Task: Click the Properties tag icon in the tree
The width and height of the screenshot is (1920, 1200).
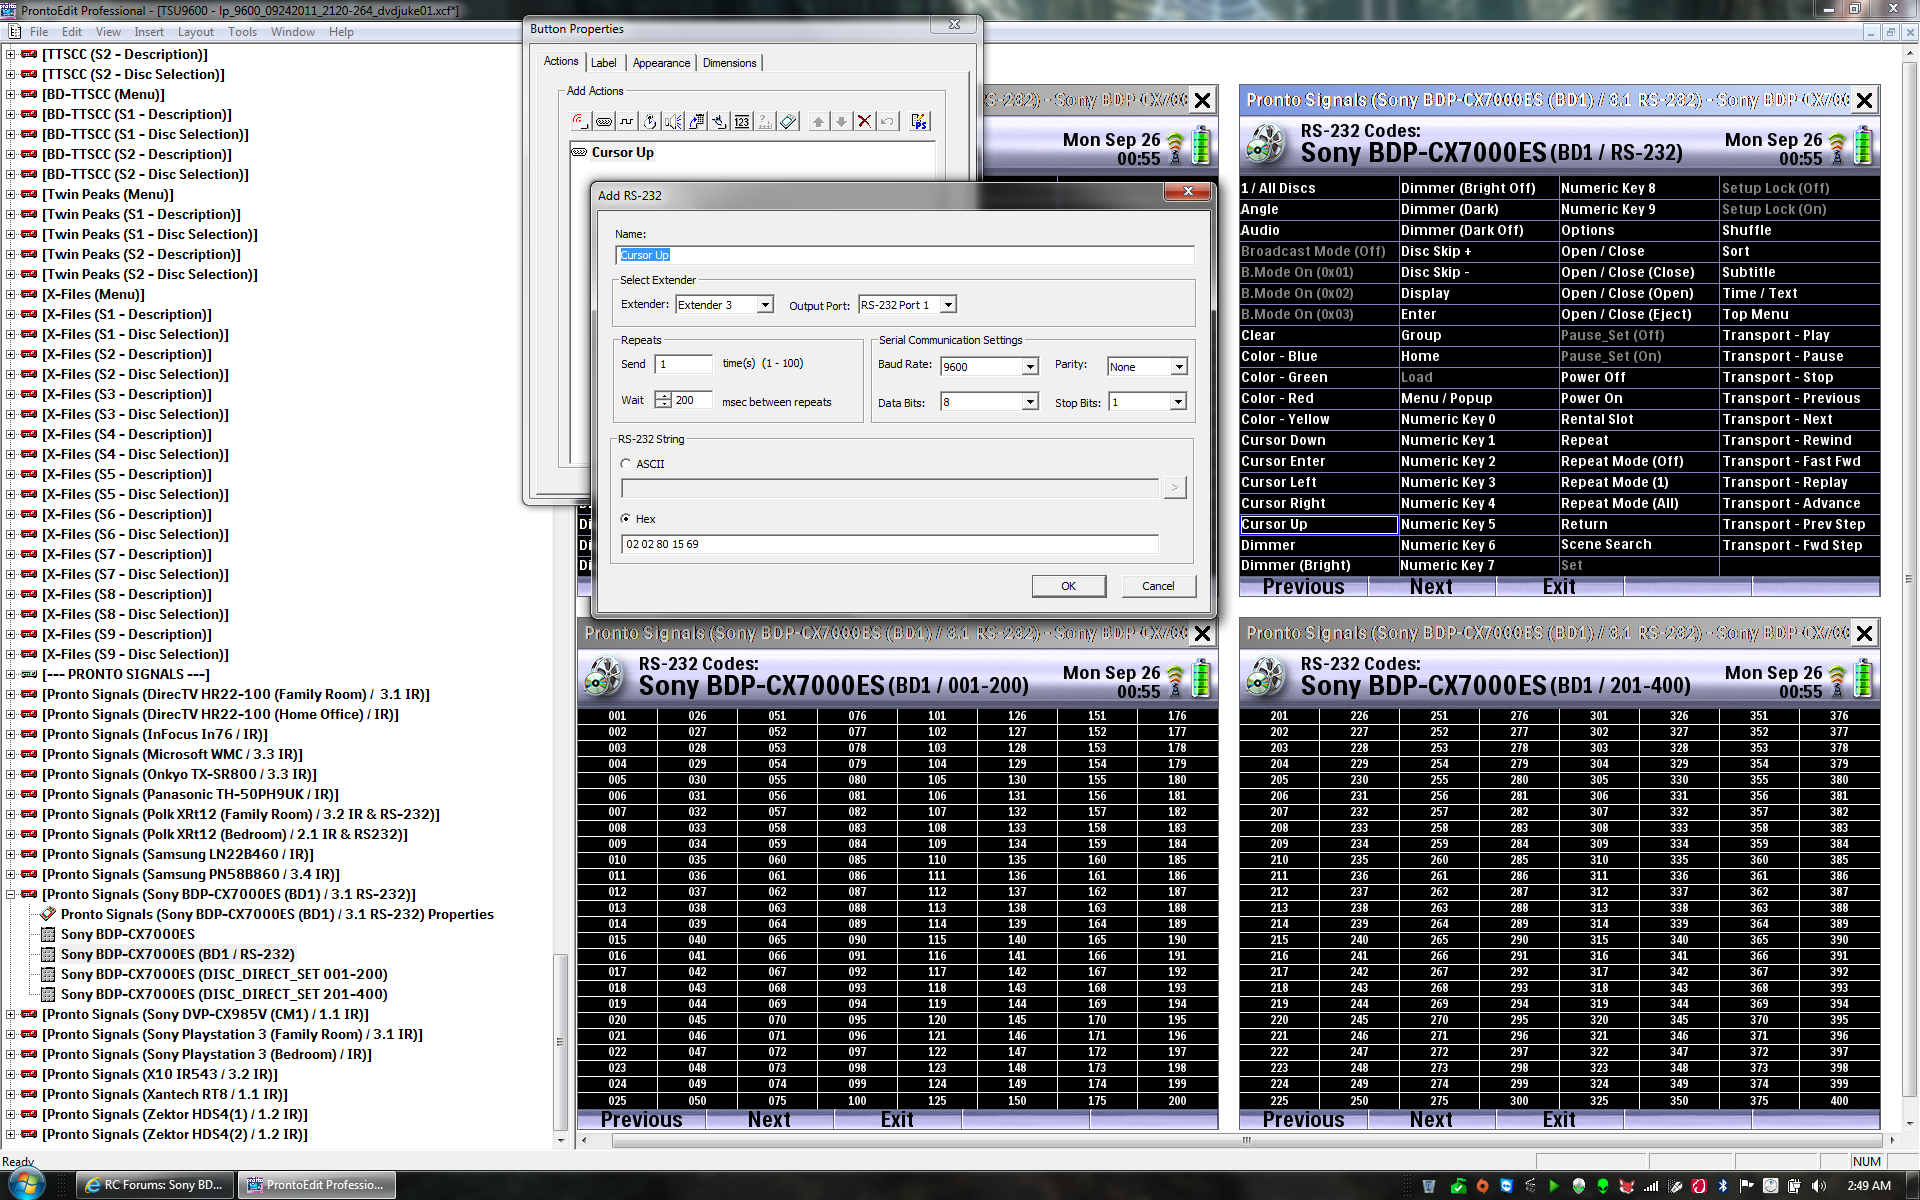Action: point(47,914)
